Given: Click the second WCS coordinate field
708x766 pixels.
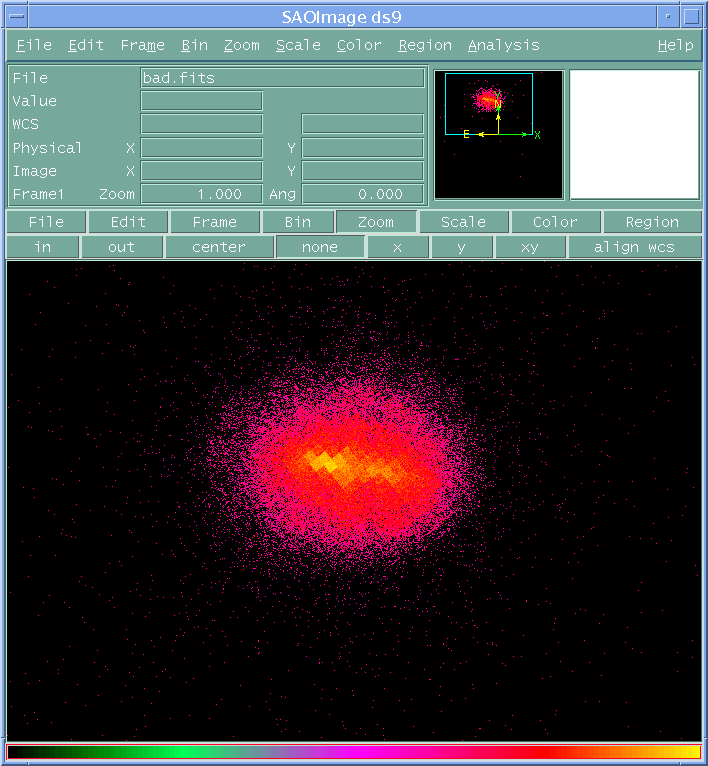Looking at the screenshot, I should click(x=363, y=124).
